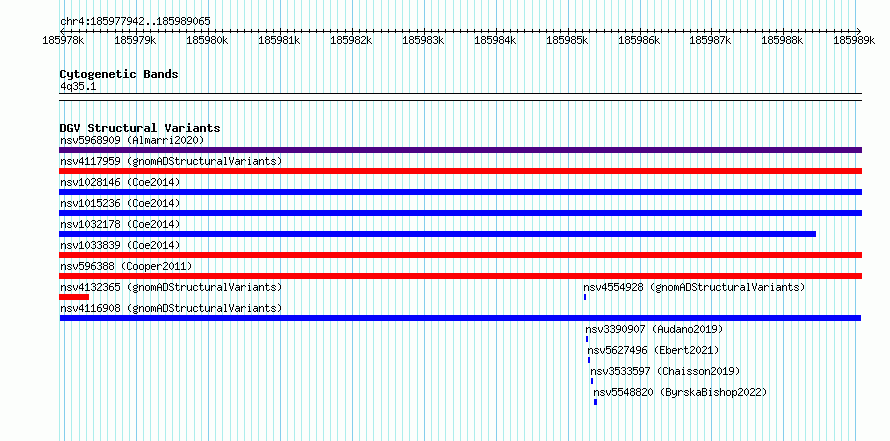Click the 4q35.1 band bar

point(460,97)
